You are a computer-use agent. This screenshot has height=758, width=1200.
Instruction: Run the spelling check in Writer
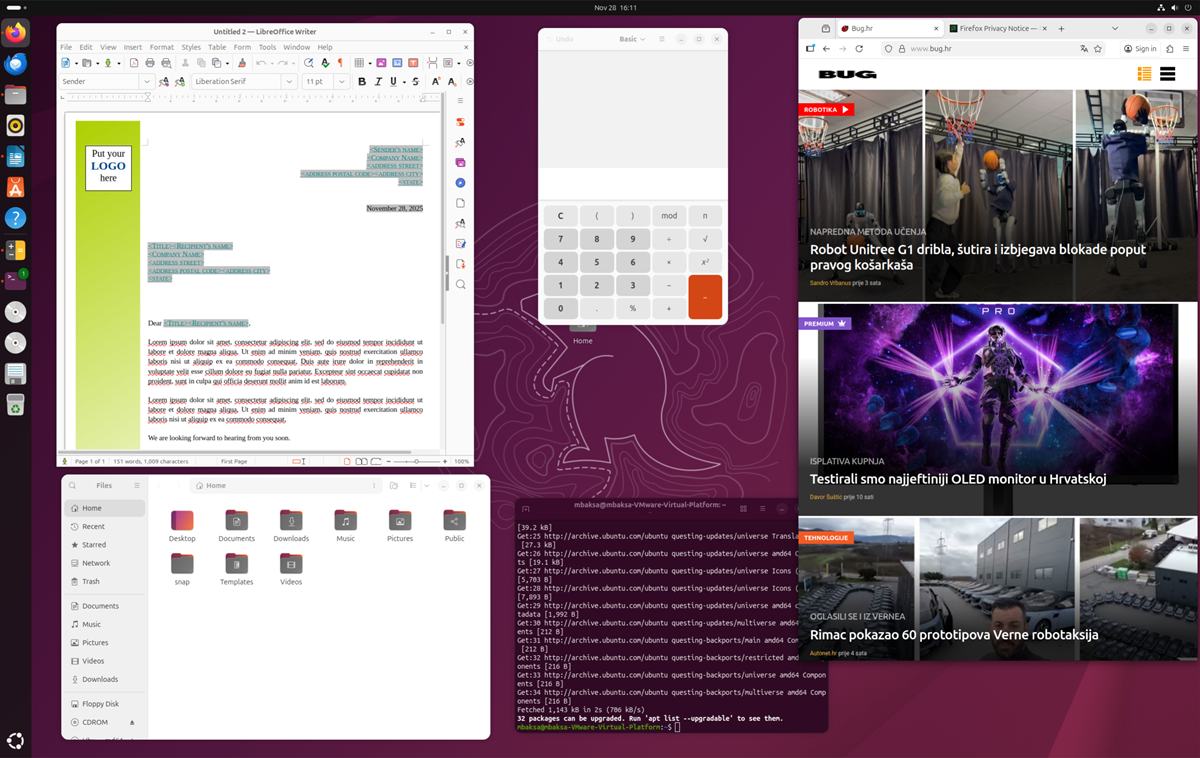pyautogui.click(x=325, y=63)
